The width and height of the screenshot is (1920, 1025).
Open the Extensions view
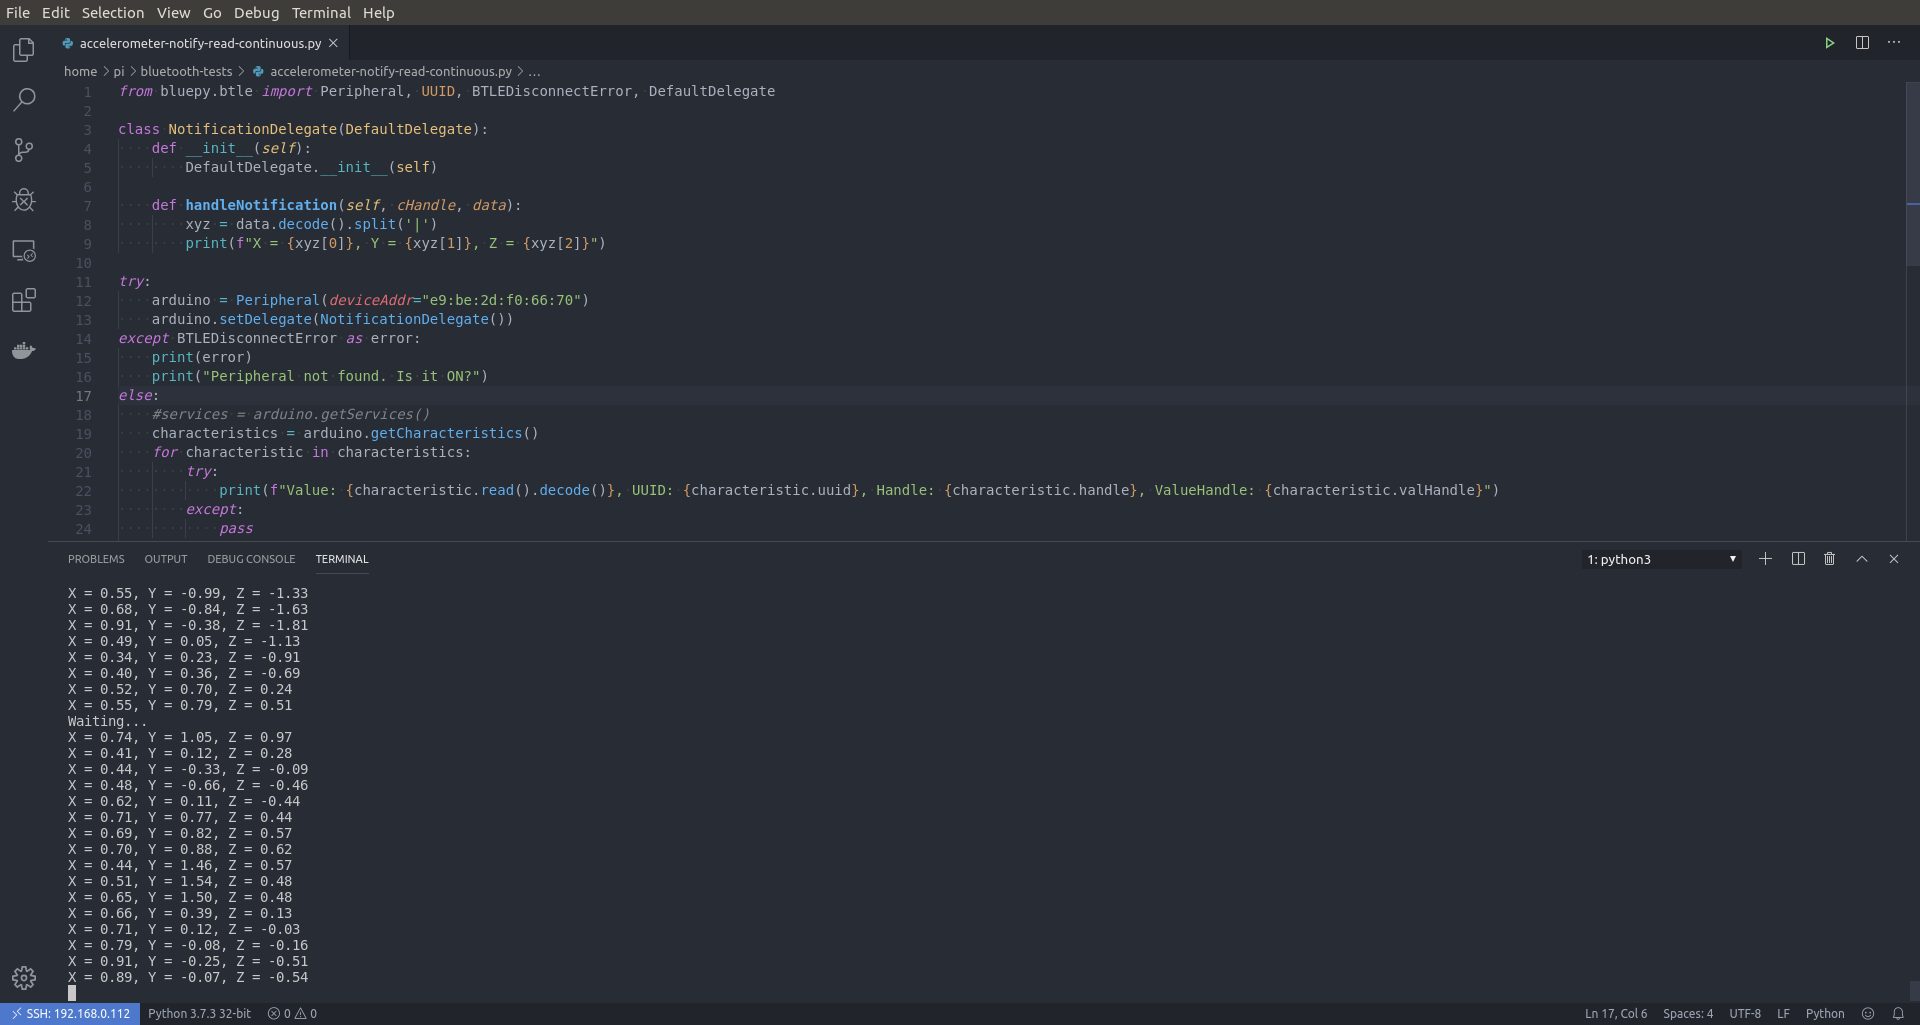tap(24, 300)
